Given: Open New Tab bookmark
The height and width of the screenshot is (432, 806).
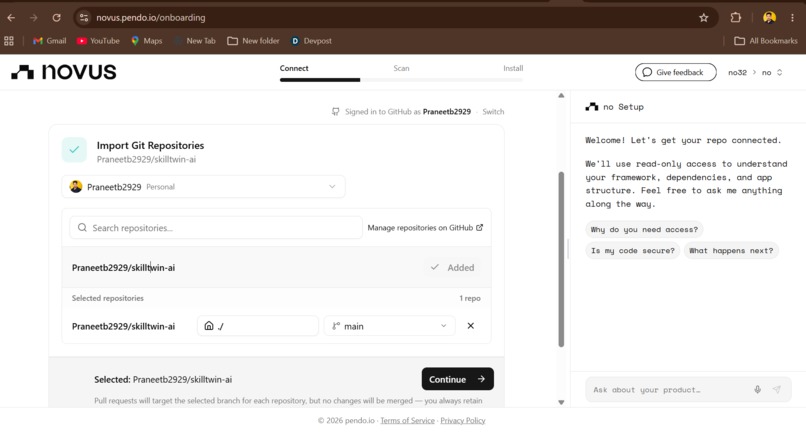Looking at the screenshot, I should point(195,41).
